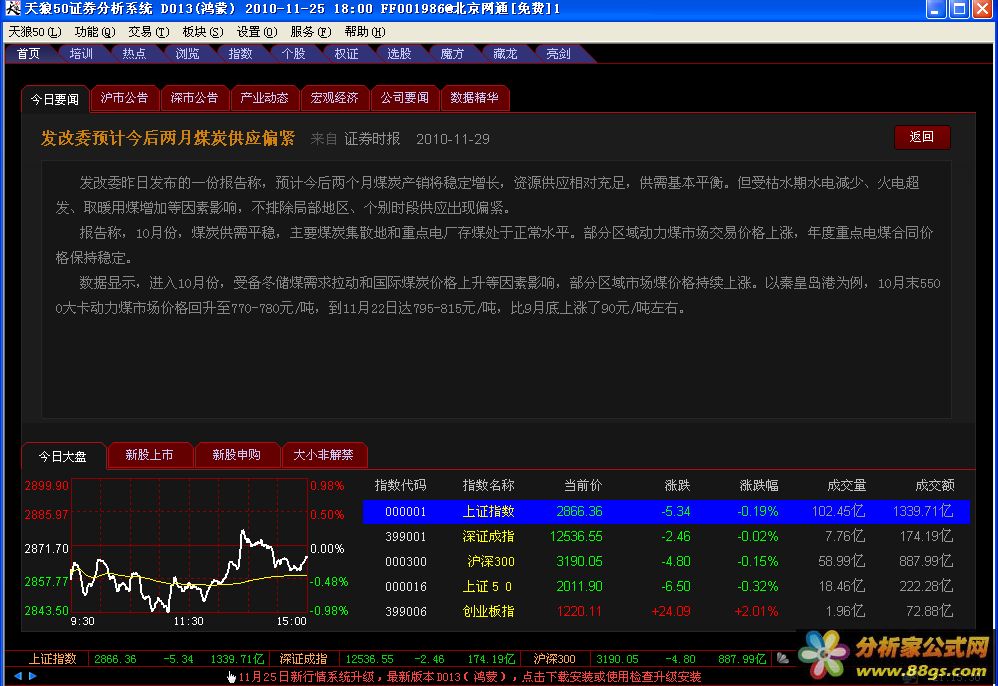The width and height of the screenshot is (998, 686).
Task: Click the 成交额 column header
Action: pos(934,486)
